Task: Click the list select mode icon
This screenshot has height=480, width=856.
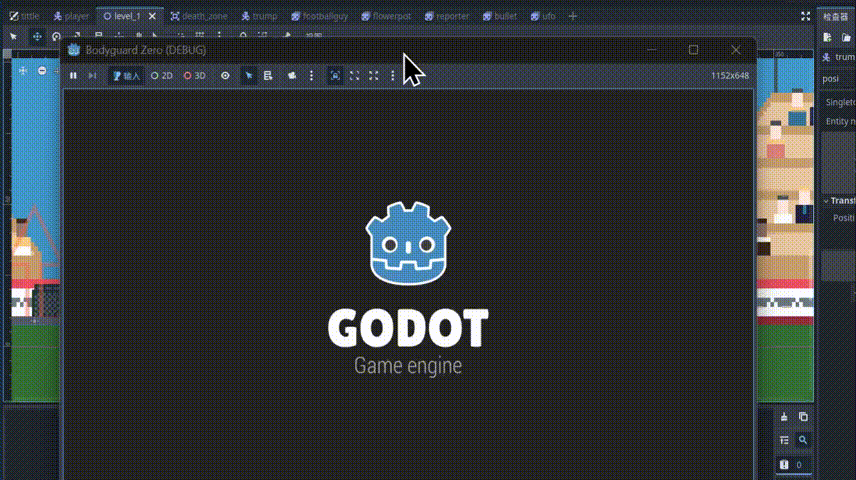Action: 268,75
